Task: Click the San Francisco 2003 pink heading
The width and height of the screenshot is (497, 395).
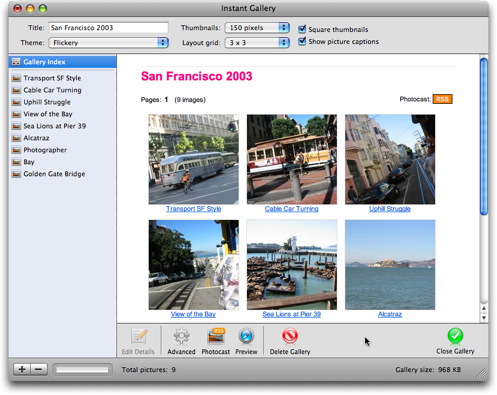Action: [x=197, y=76]
